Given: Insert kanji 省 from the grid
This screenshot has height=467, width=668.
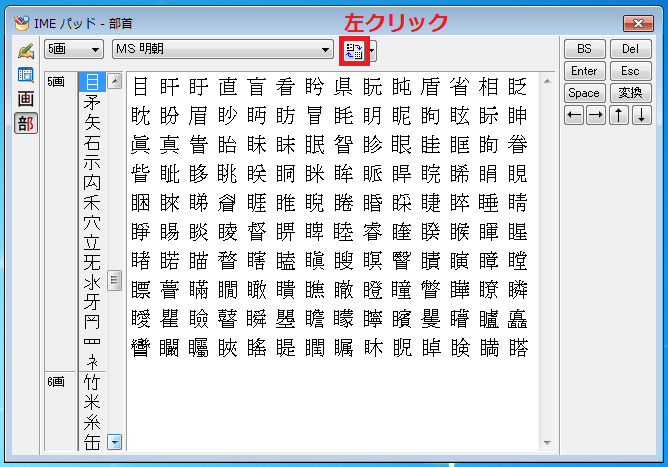Looking at the screenshot, I should click(x=459, y=87).
